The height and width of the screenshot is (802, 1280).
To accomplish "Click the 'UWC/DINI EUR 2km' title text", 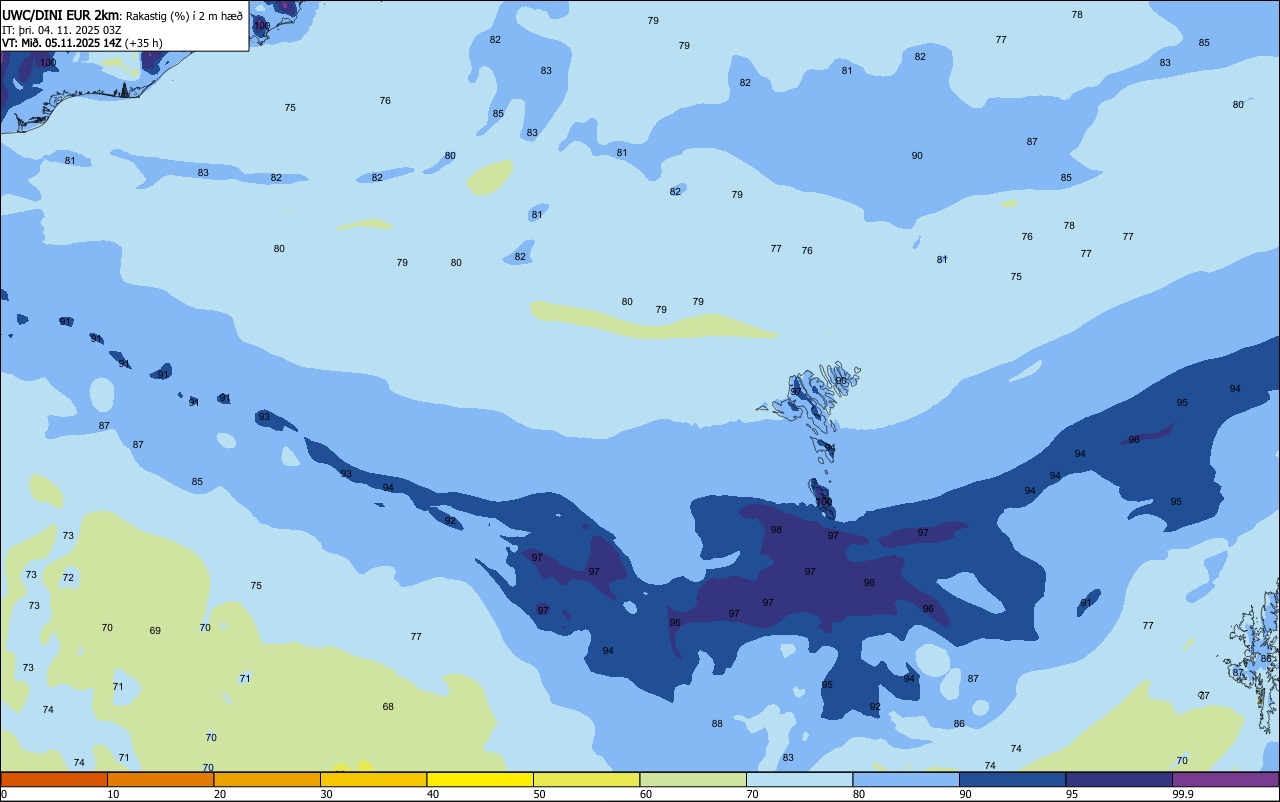I will point(61,14).
